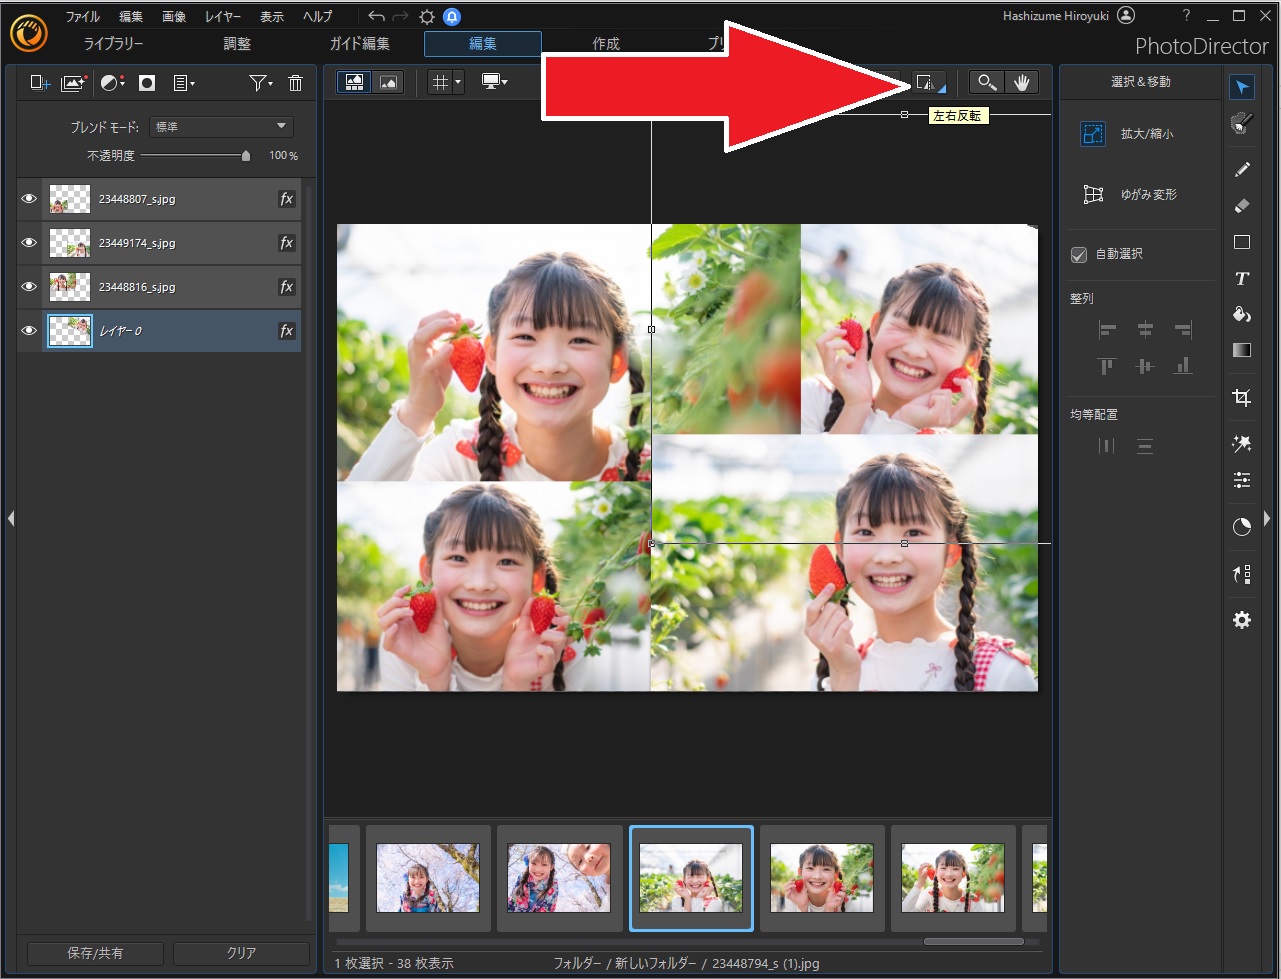Screen dimensions: 1281x979
Task: Select the Eraser tool
Action: tap(1241, 206)
